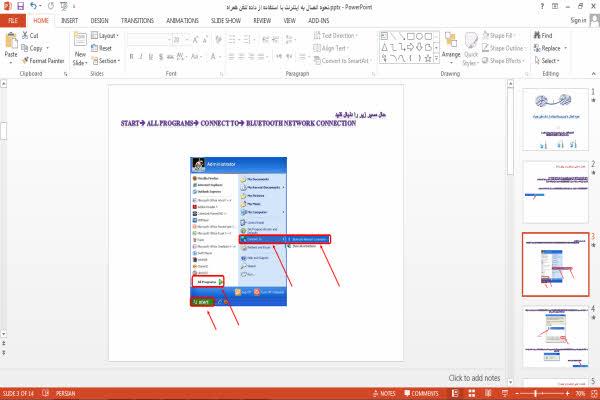
Task: Open the FILE tab
Action: tap(13, 21)
